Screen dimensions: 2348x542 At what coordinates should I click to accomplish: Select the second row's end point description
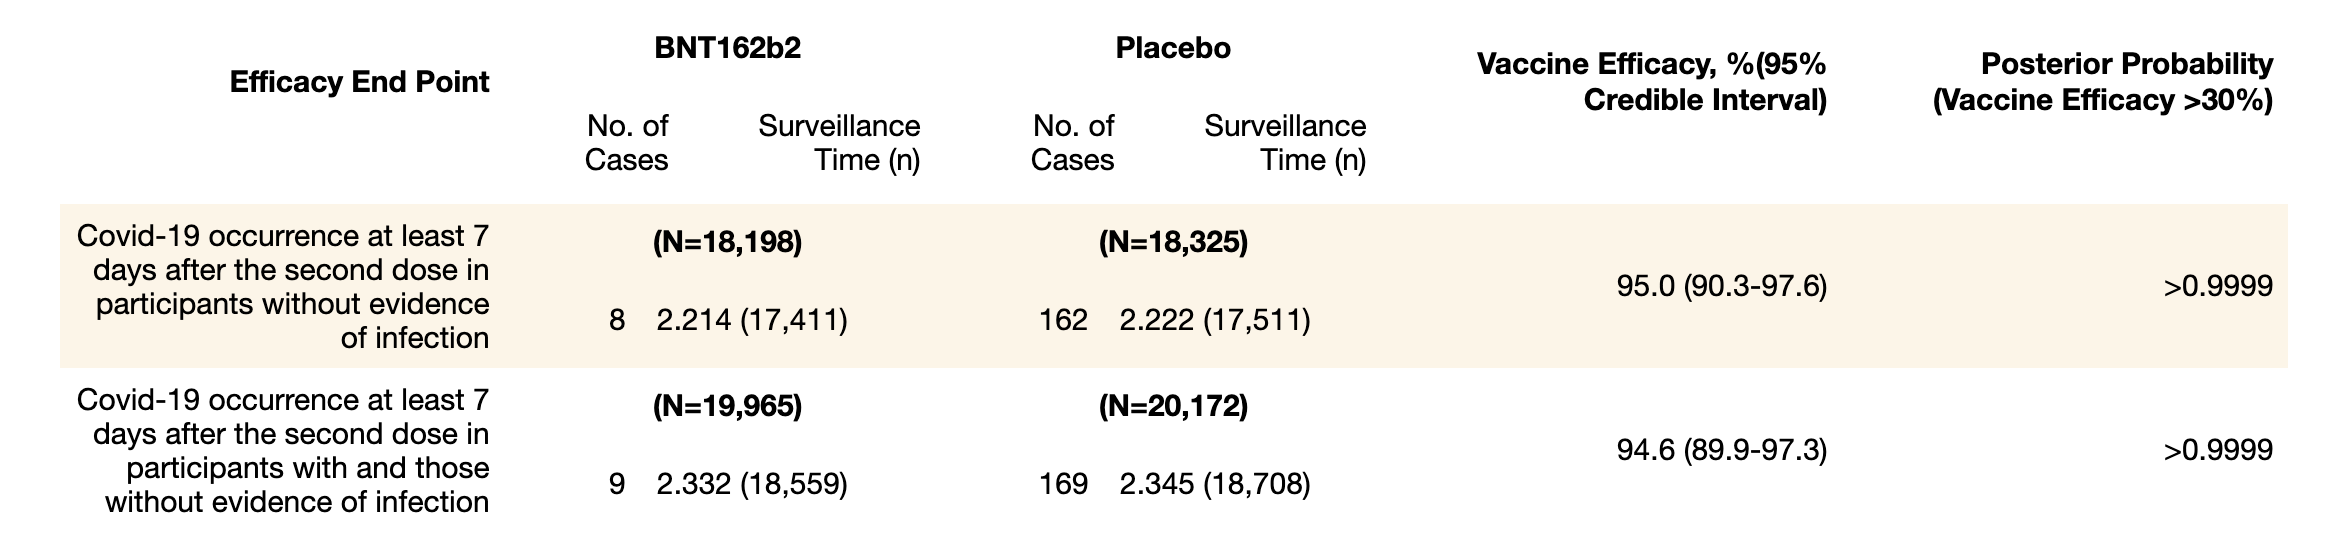click(284, 451)
